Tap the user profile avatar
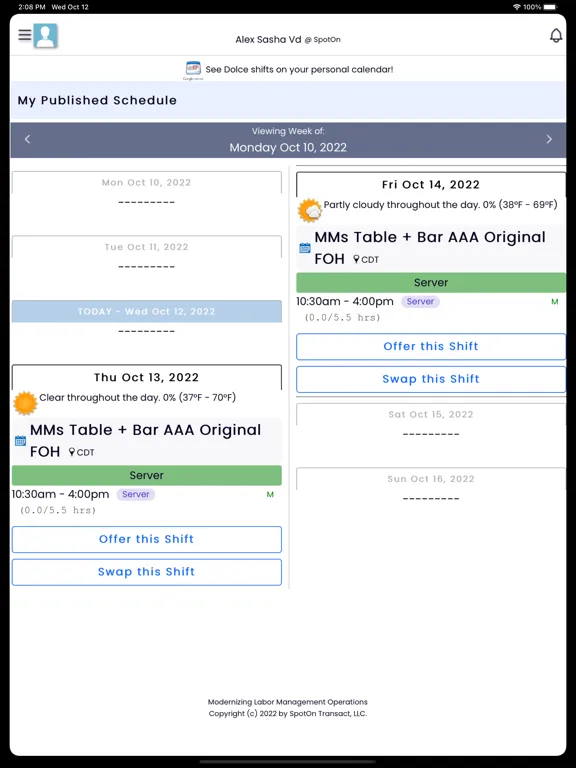 click(46, 36)
